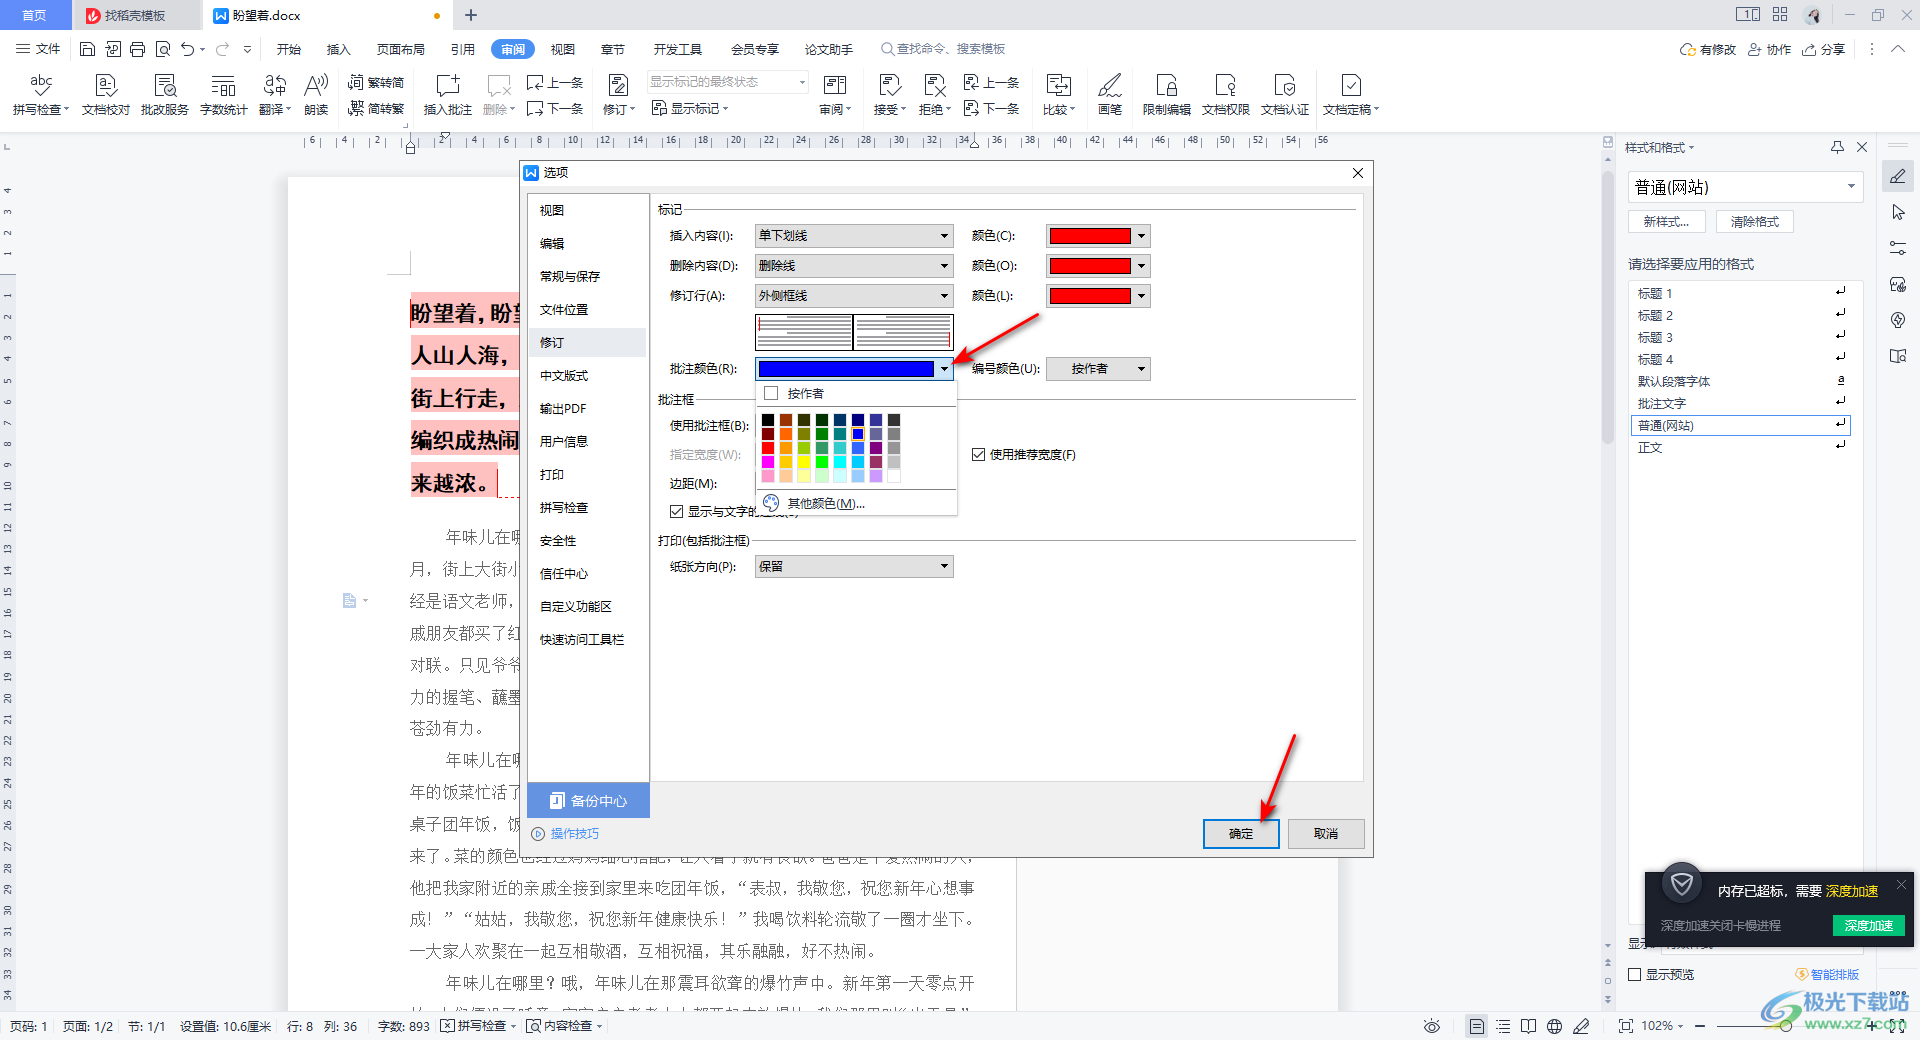Click the 新样式 (New Style) button
The width and height of the screenshot is (1920, 1040).
point(1667,222)
